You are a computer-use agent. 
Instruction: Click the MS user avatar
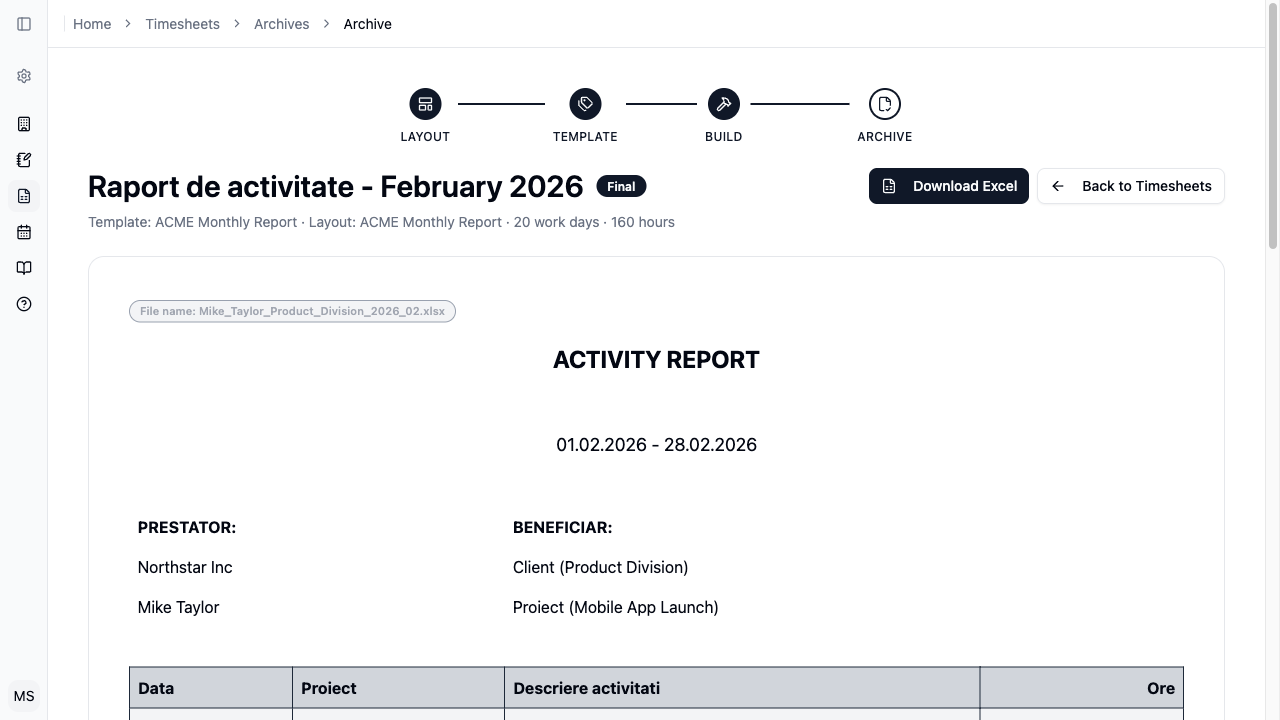24,696
